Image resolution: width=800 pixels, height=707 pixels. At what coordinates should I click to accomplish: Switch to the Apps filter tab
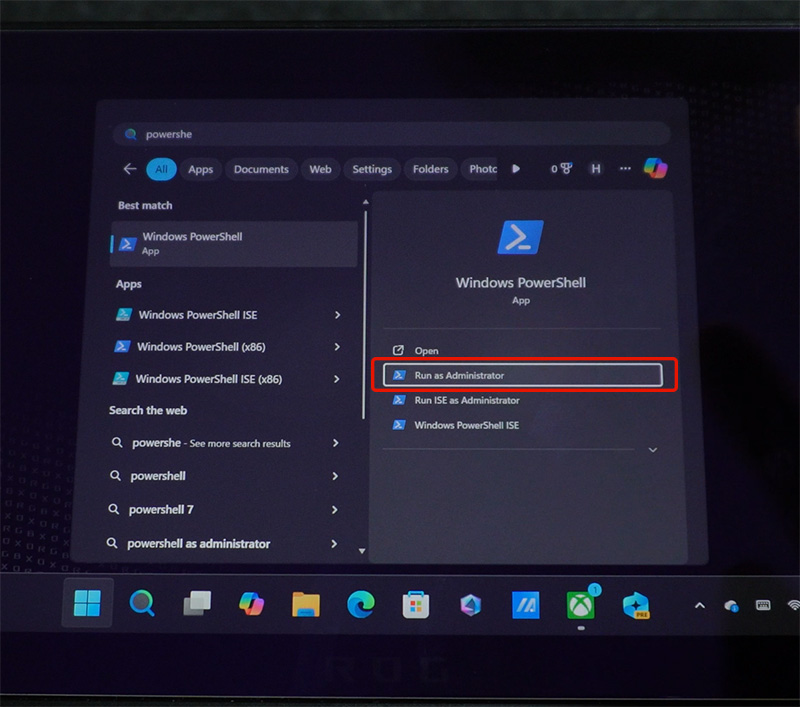(201, 169)
